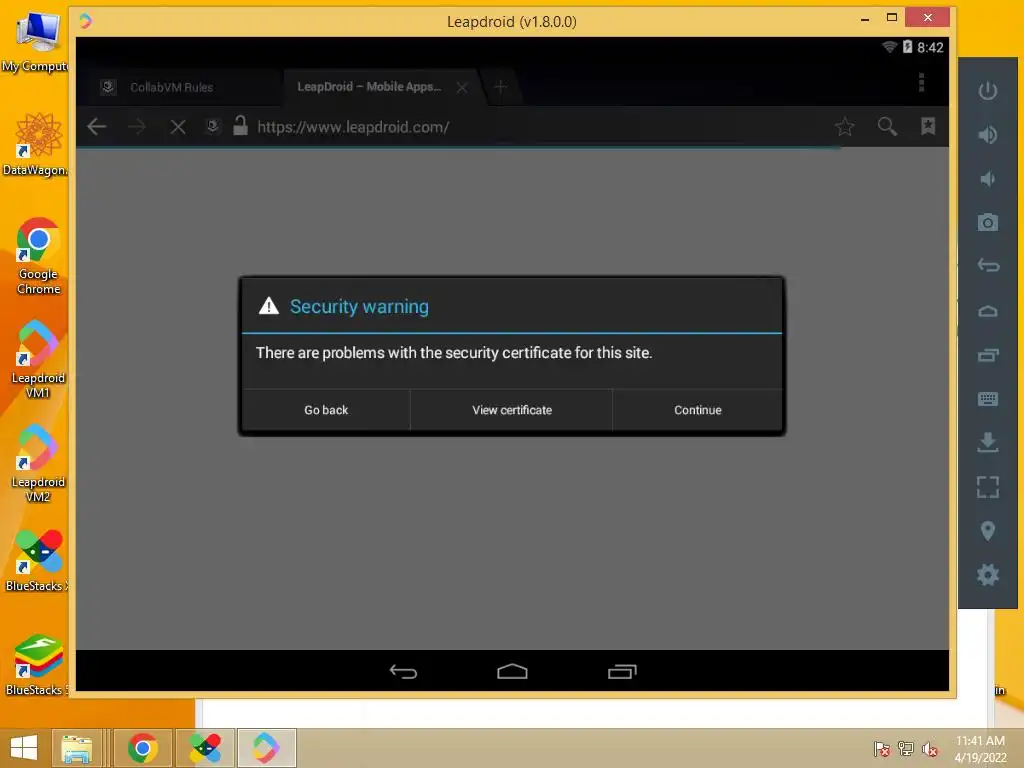
Task: Open the location pin icon in sidebar
Action: tap(987, 530)
